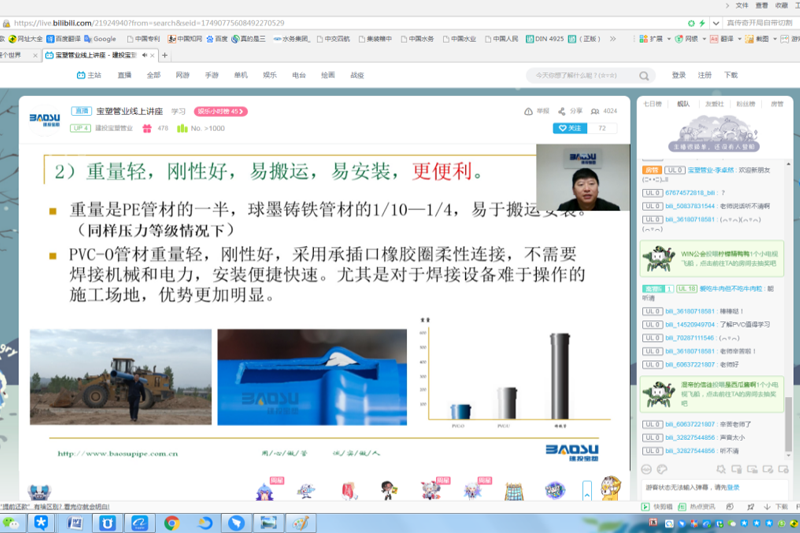800x533 pixels.
Task: Click the gift box icon beside 478
Action: tap(147, 129)
